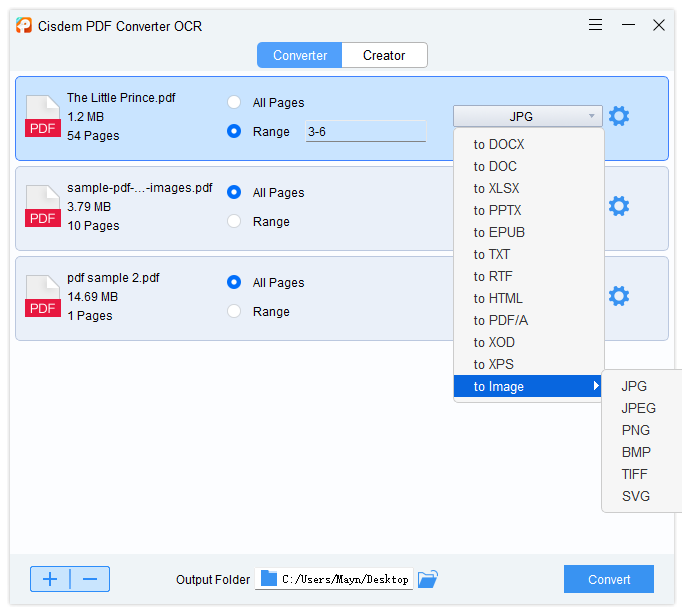Choose to DOCX from format list
Viewport: 682px width, 613px height.
click(499, 144)
